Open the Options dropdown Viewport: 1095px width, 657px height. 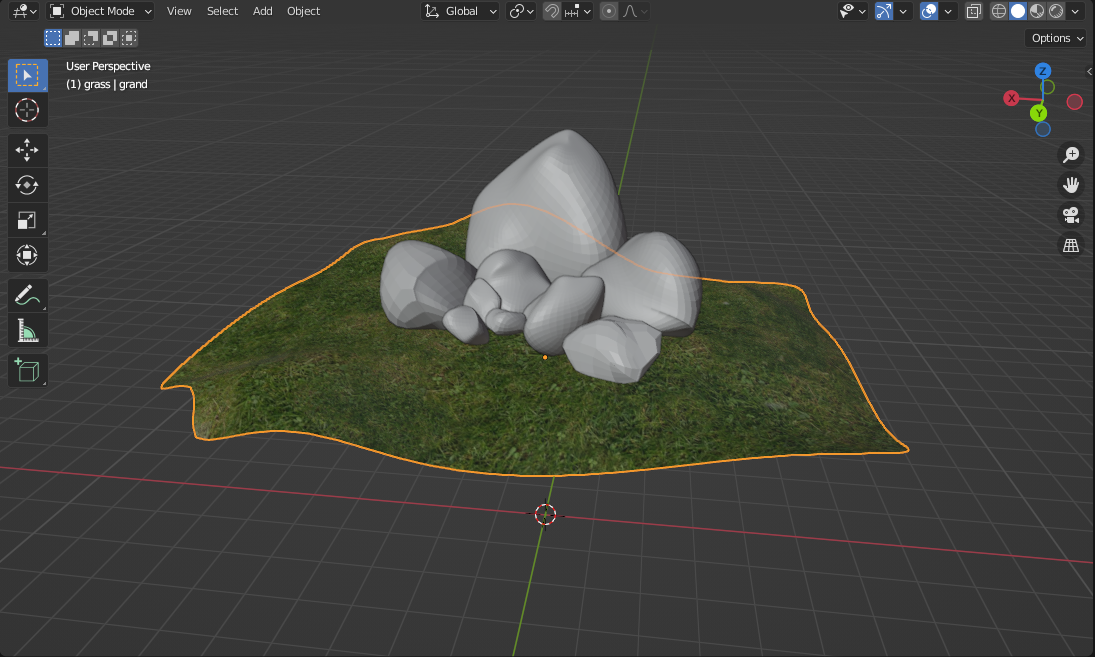point(1057,38)
